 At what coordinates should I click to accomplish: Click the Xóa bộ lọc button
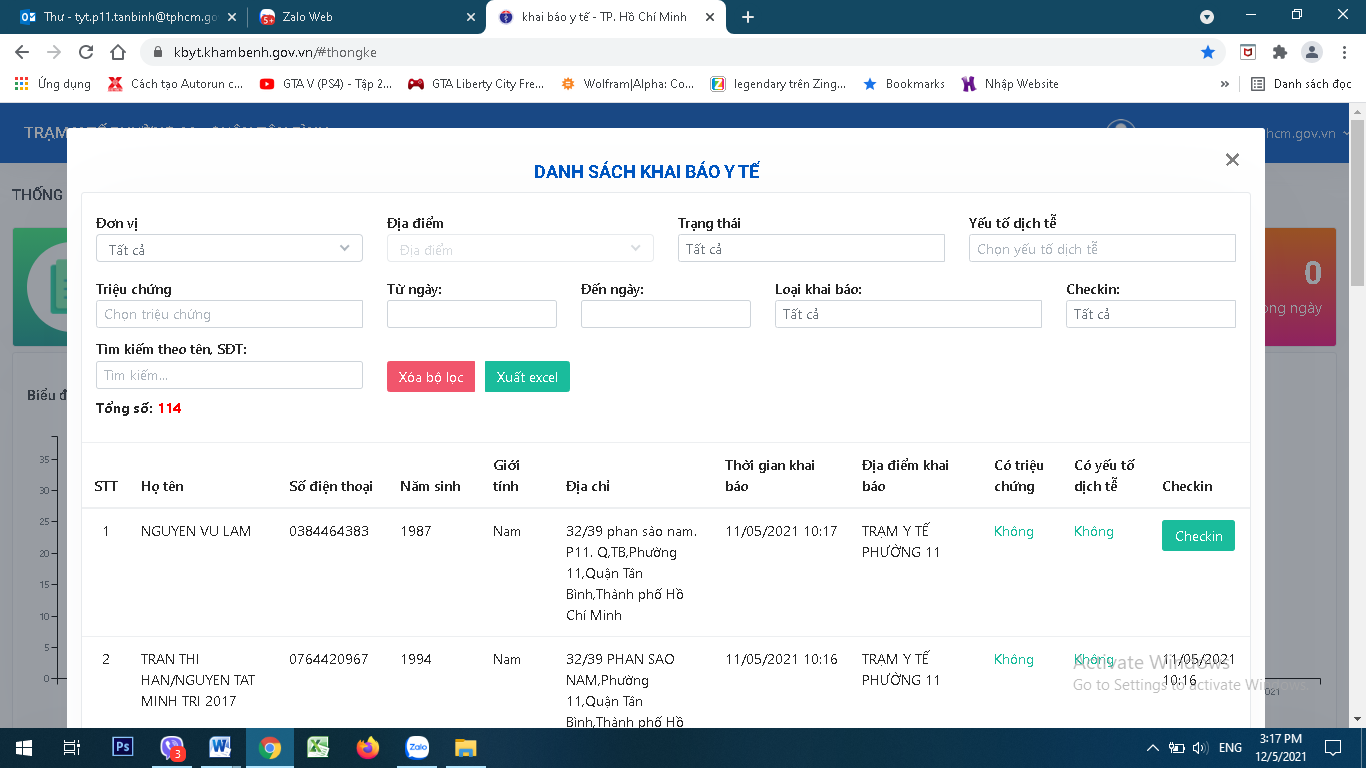430,377
